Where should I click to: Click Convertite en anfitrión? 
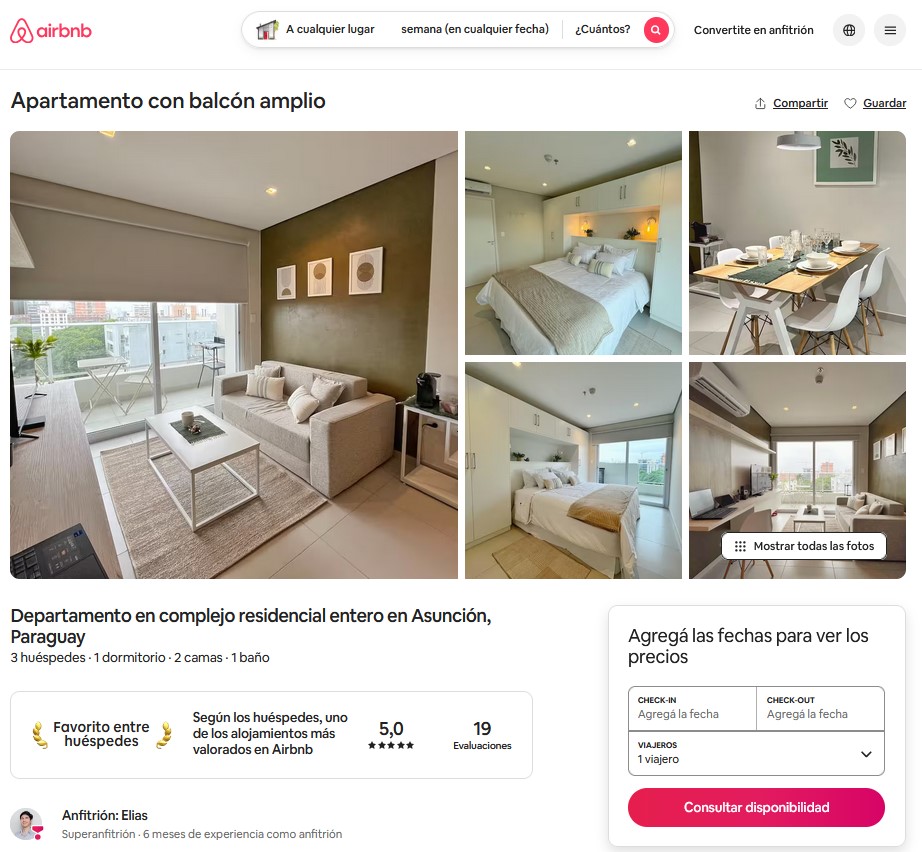point(753,30)
